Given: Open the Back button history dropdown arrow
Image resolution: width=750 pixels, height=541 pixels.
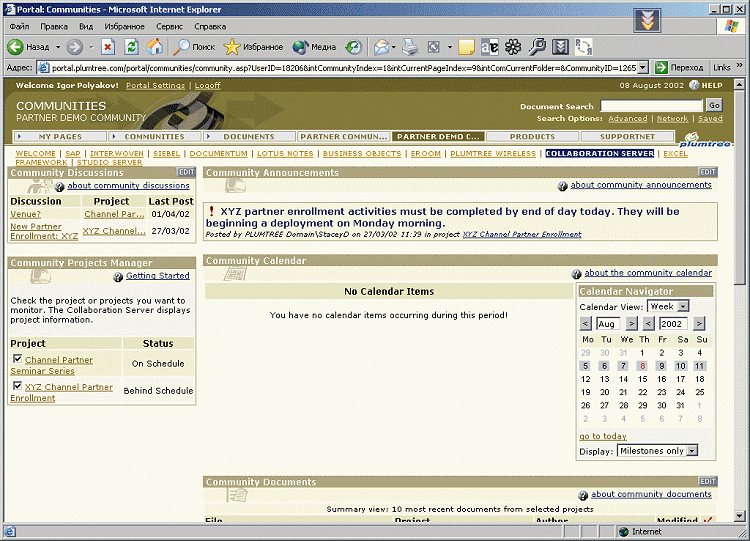Looking at the screenshot, I should (58, 47).
